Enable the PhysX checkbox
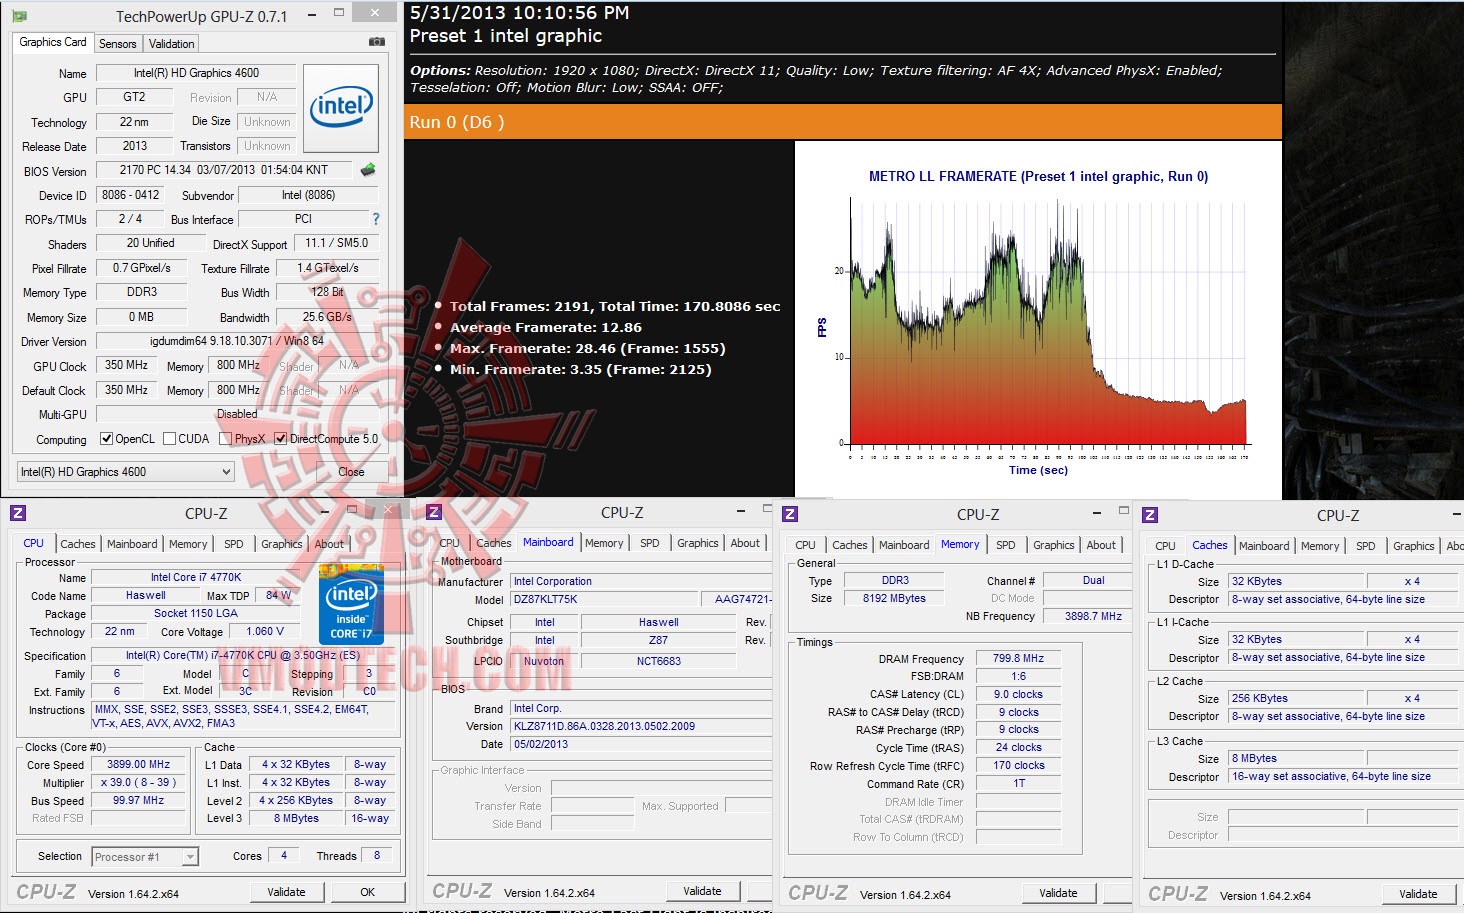The width and height of the screenshot is (1464, 913). (x=226, y=439)
